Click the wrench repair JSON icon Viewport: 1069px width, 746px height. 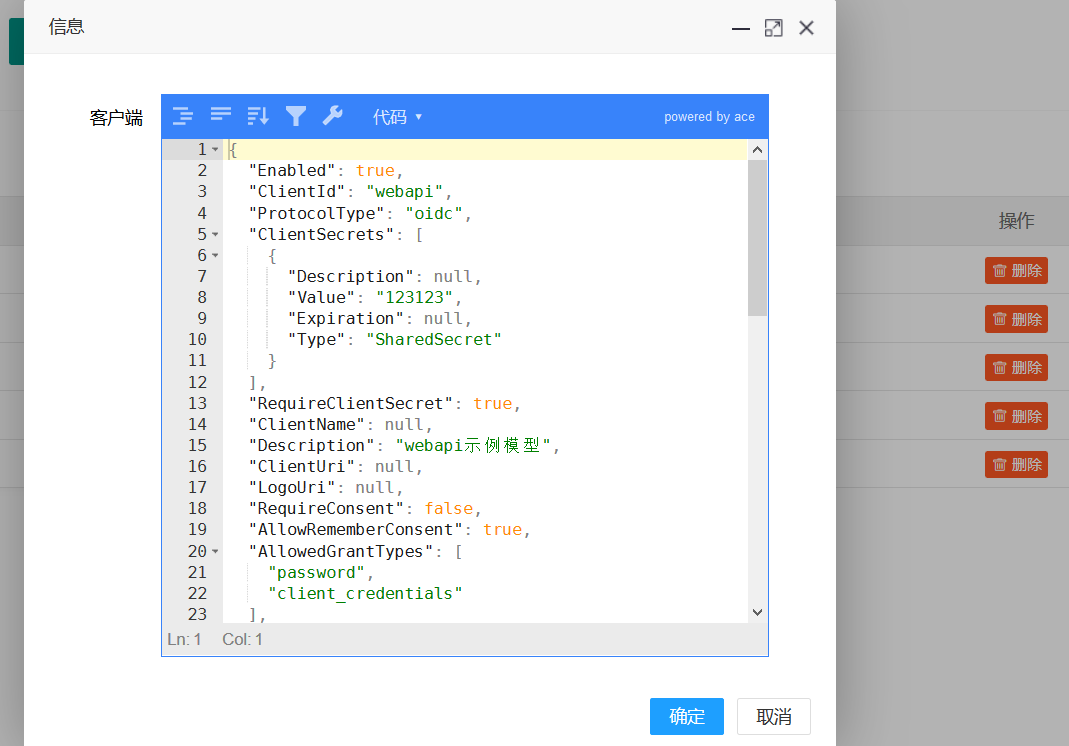coord(333,116)
